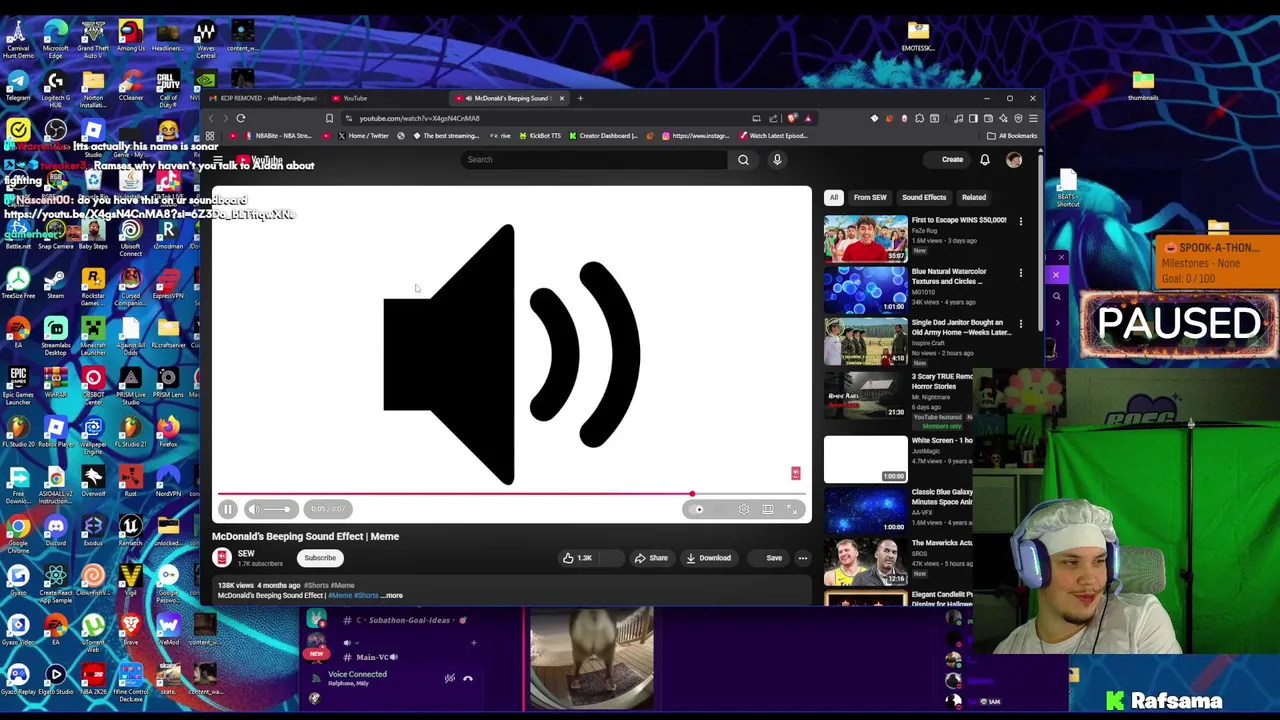This screenshot has width=1280, height=720.
Task: Open YouTube hamburger guide menu
Action: click(217, 160)
